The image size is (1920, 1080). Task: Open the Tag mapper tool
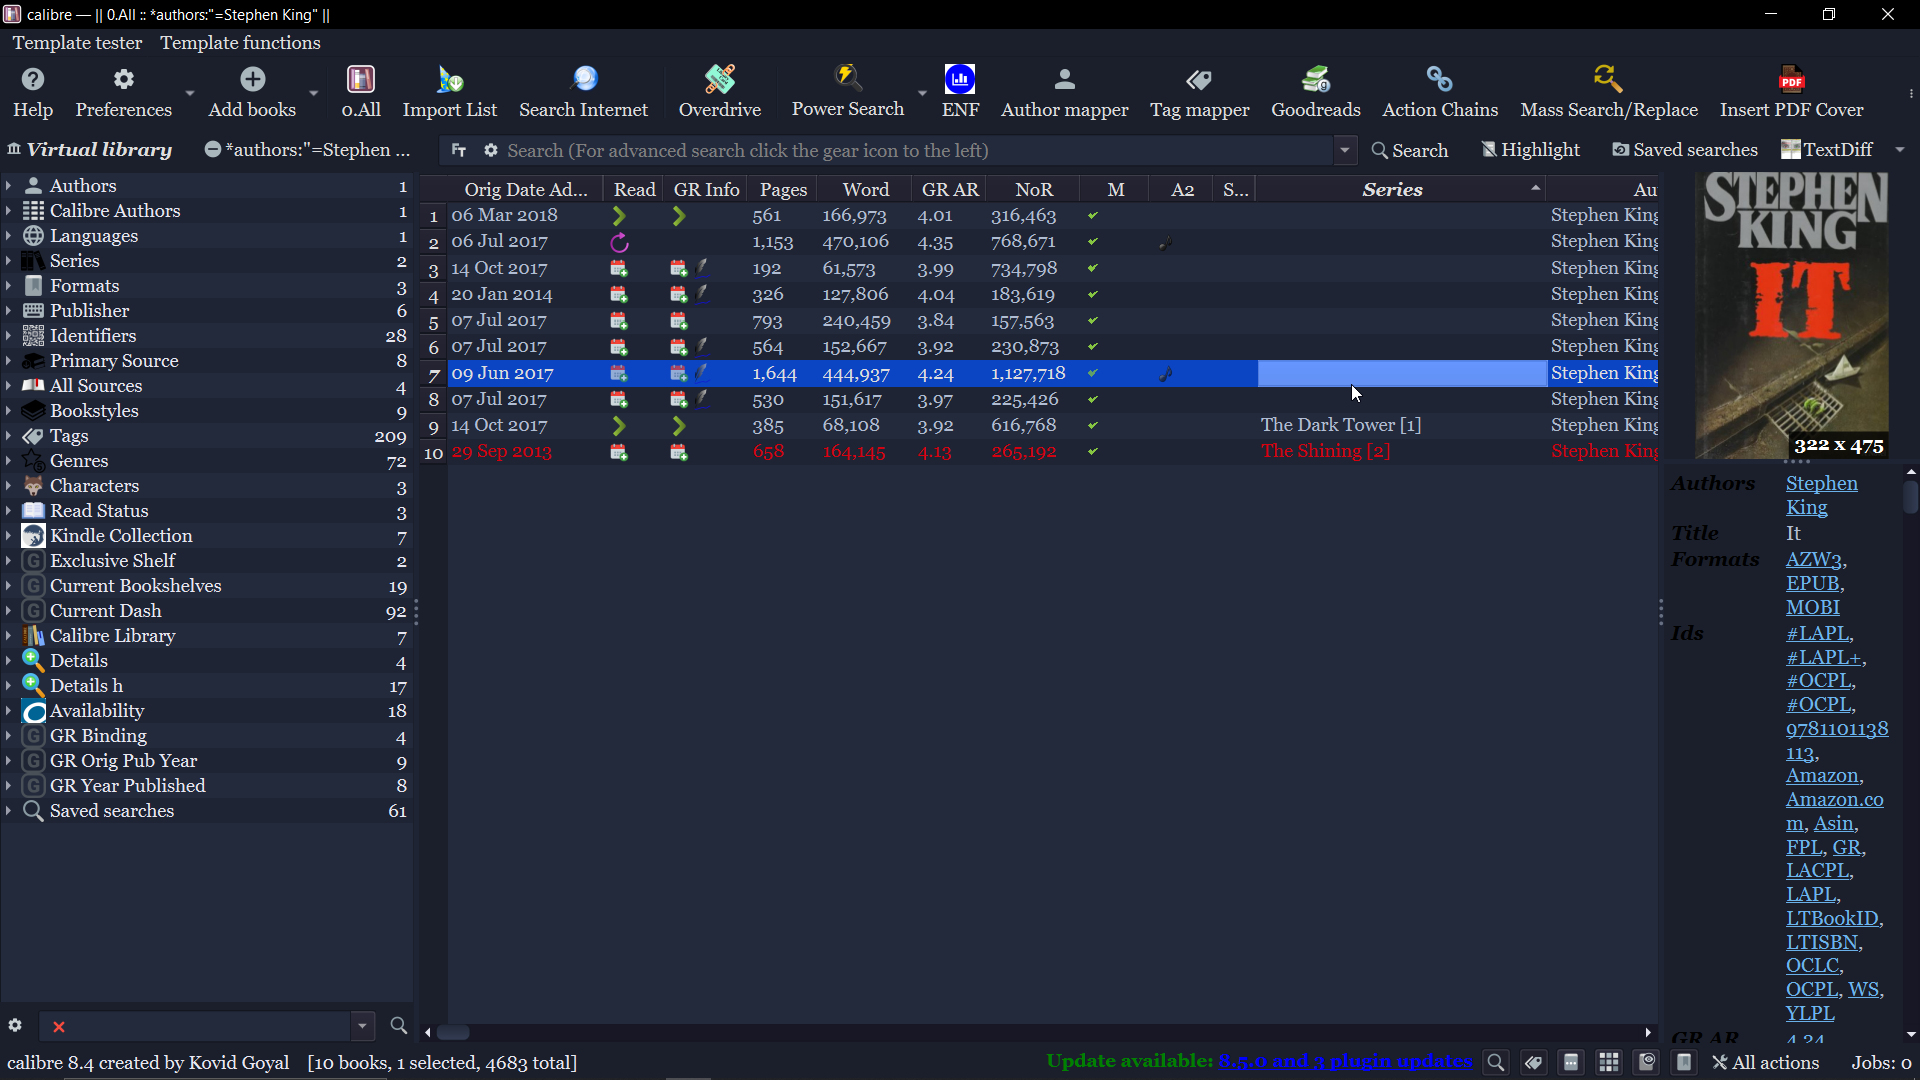[x=1199, y=91]
